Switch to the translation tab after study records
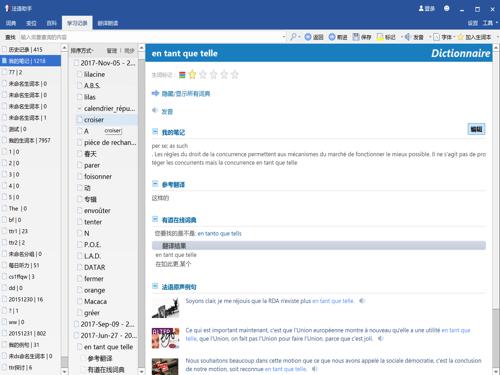 107,23
